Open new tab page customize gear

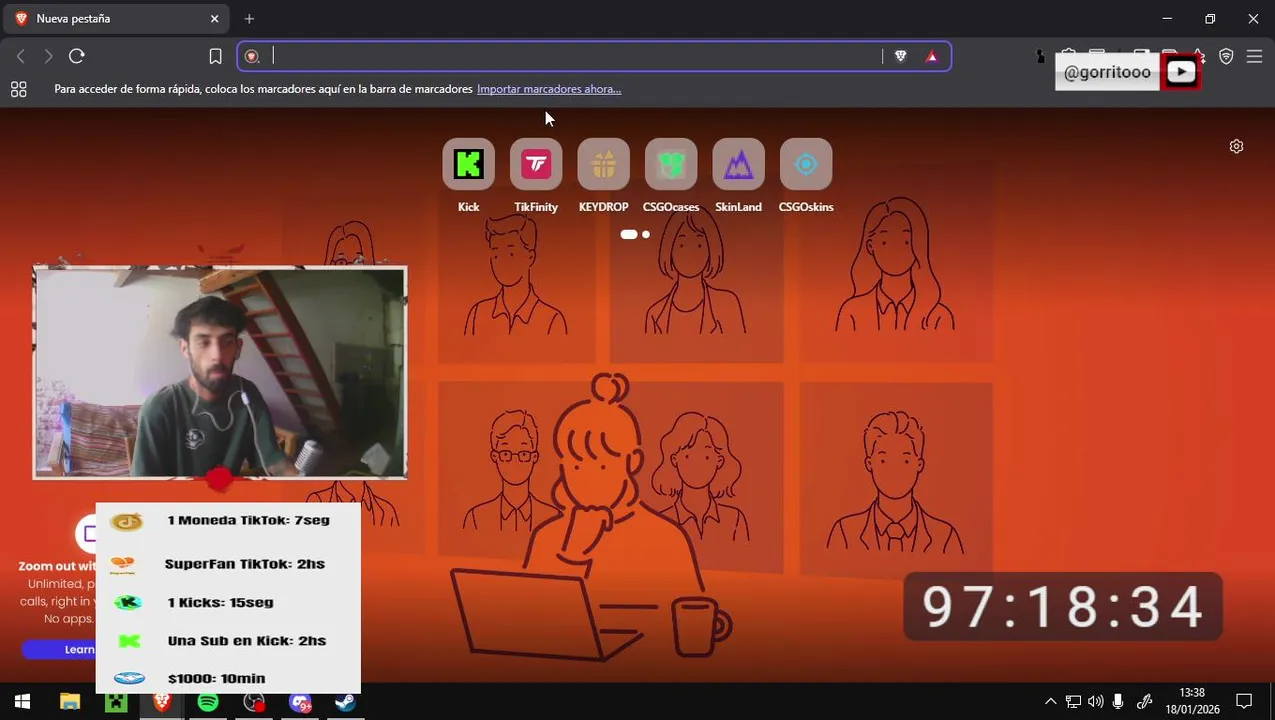(1236, 146)
